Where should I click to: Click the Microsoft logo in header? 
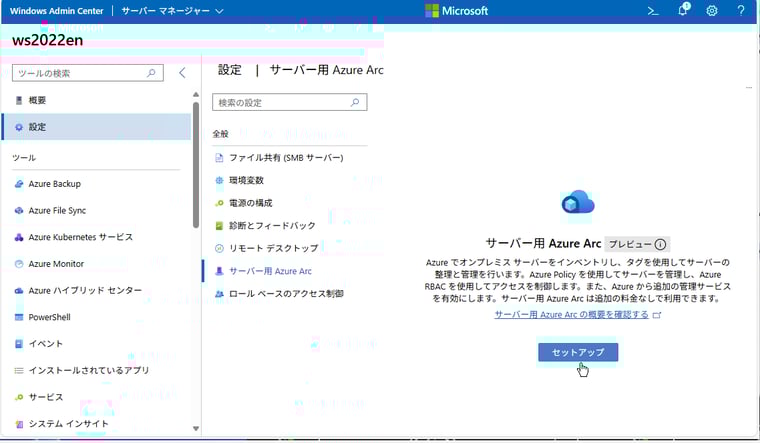[456, 11]
